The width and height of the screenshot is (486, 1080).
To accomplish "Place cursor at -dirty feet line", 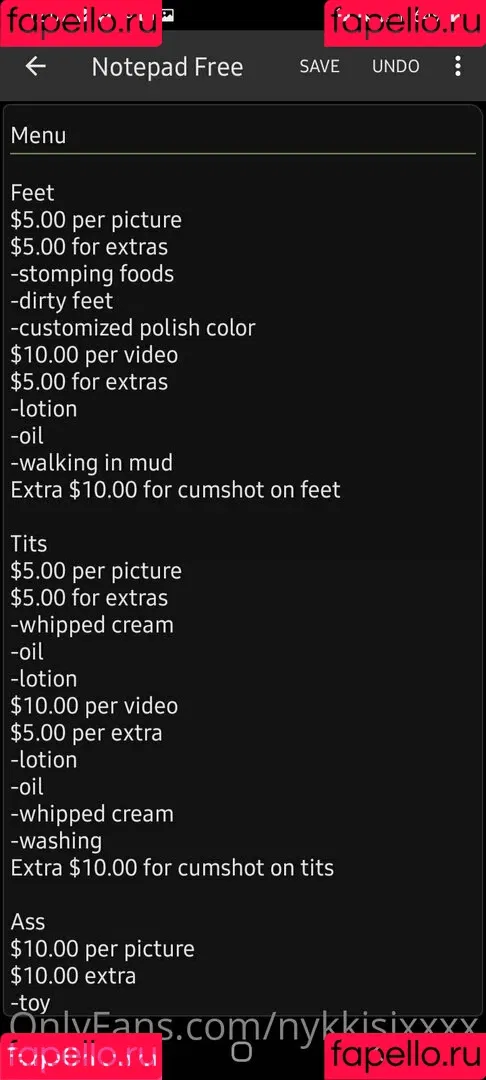I will coord(62,301).
